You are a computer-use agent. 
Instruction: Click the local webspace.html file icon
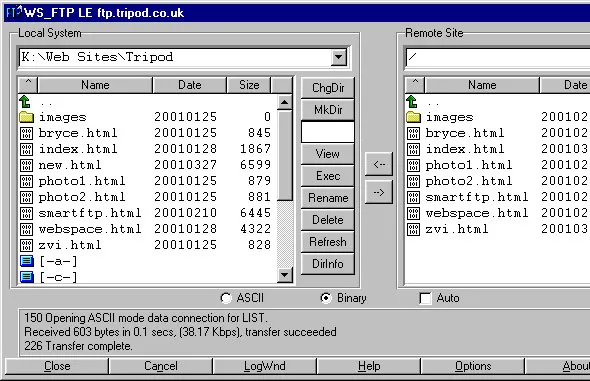tap(26, 229)
